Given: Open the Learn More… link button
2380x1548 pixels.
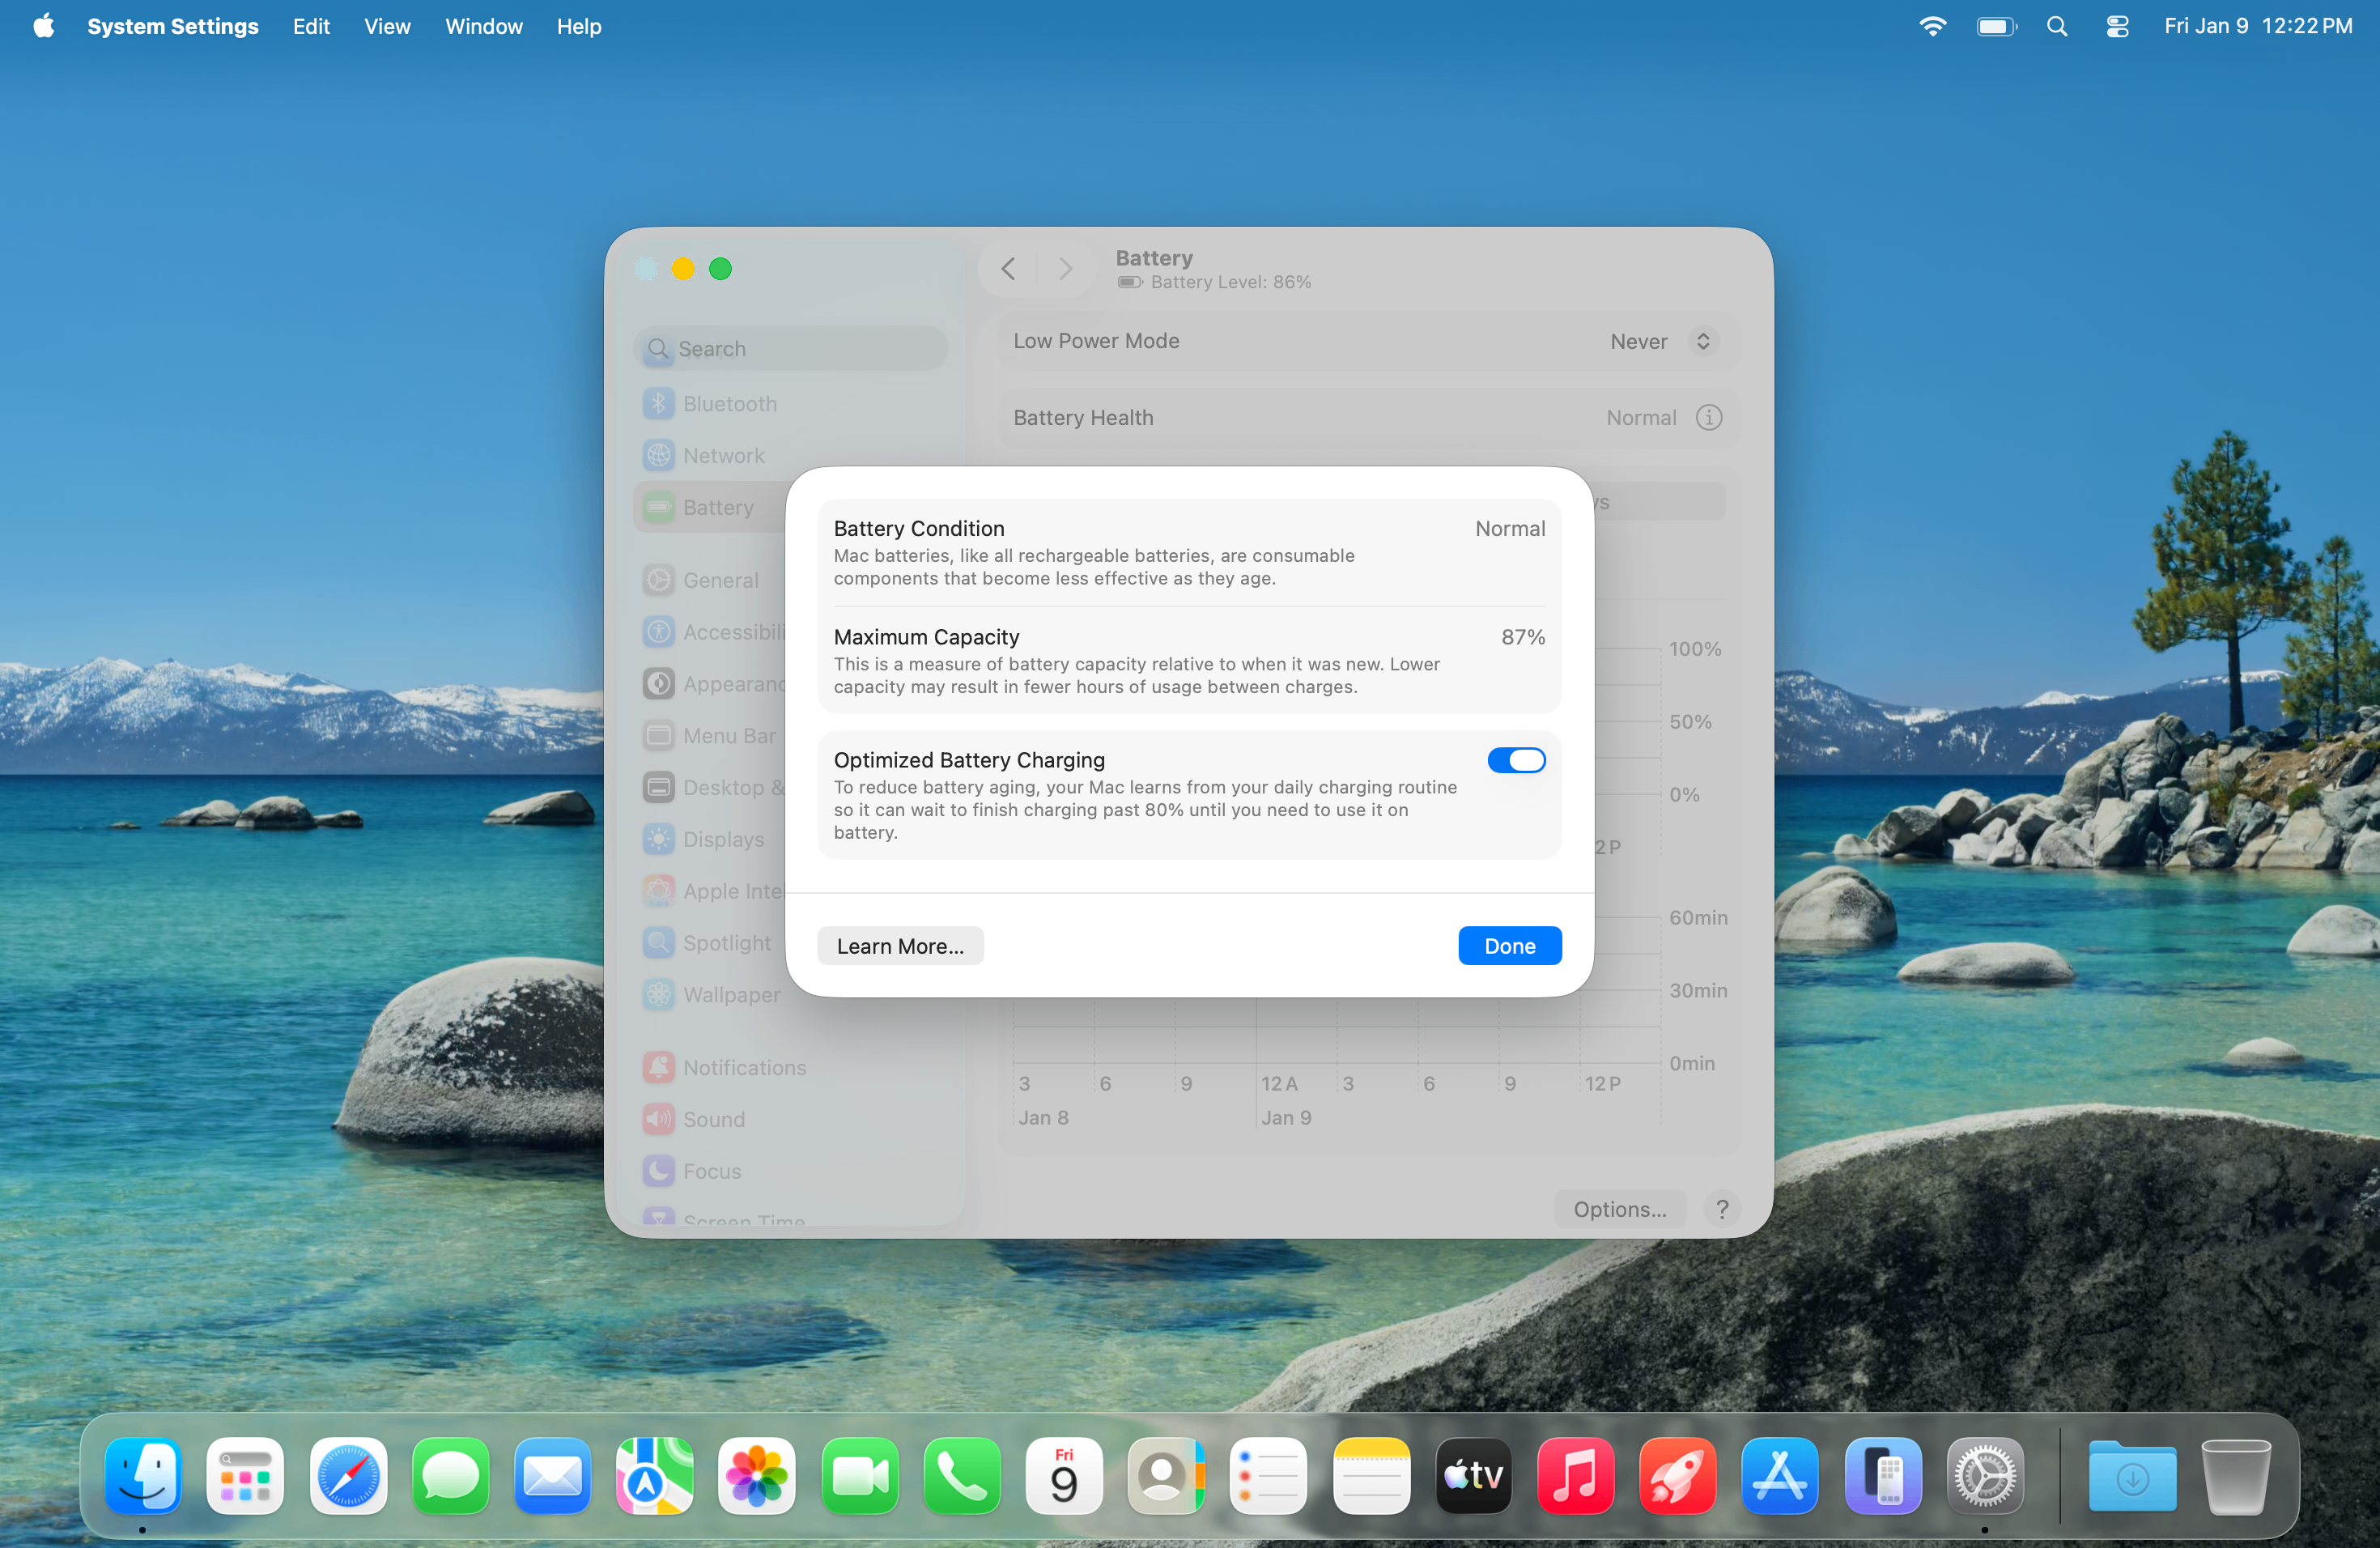Looking at the screenshot, I should point(900,946).
